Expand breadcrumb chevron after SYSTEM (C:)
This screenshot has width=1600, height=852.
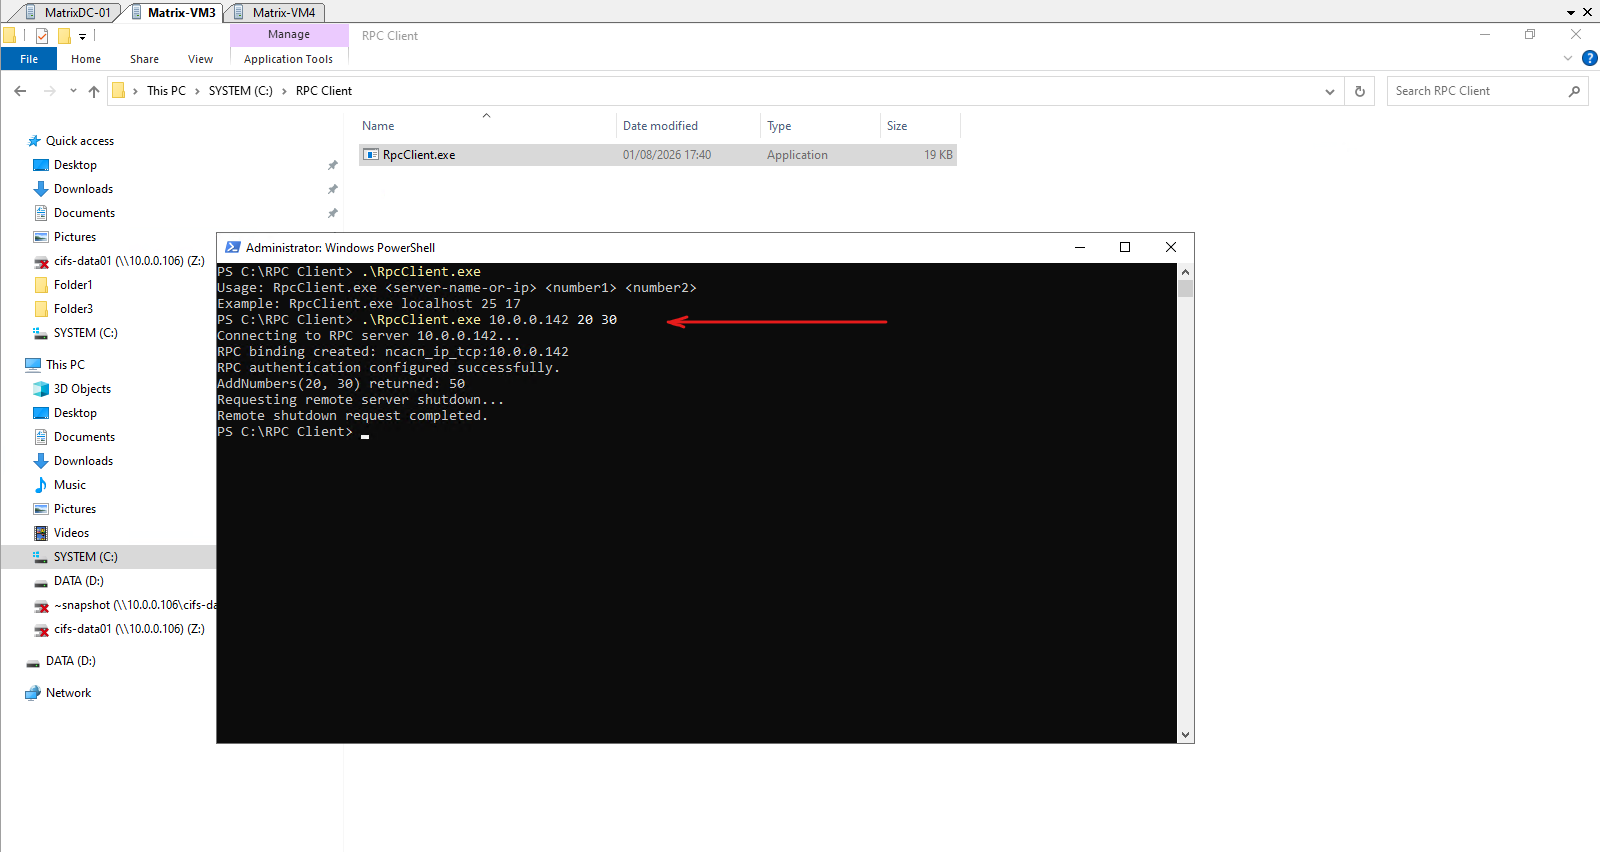(284, 91)
